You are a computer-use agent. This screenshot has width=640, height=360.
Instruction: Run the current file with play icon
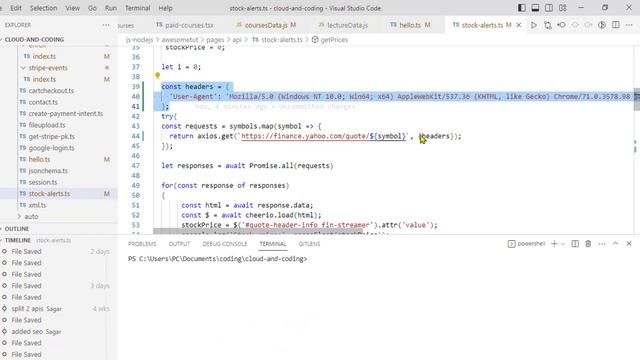534,25
